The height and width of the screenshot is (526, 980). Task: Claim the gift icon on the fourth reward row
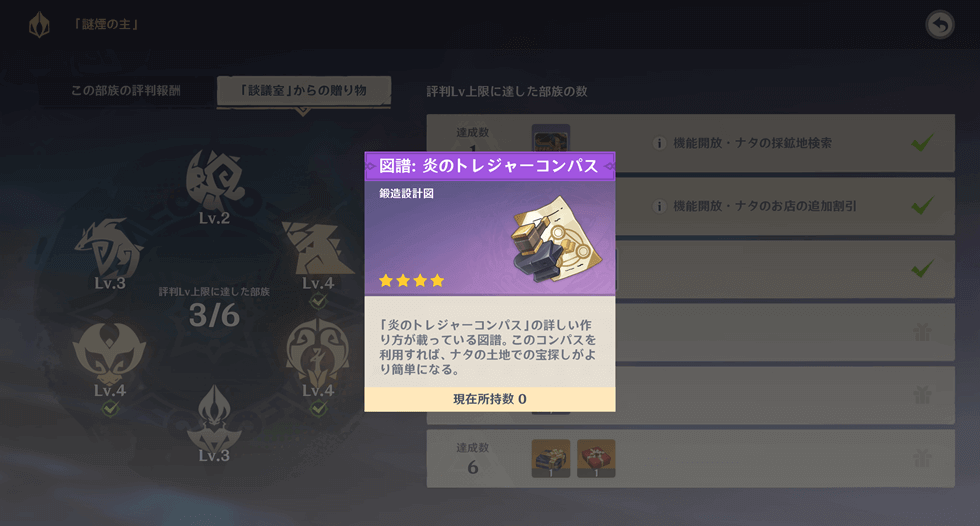pos(922,332)
